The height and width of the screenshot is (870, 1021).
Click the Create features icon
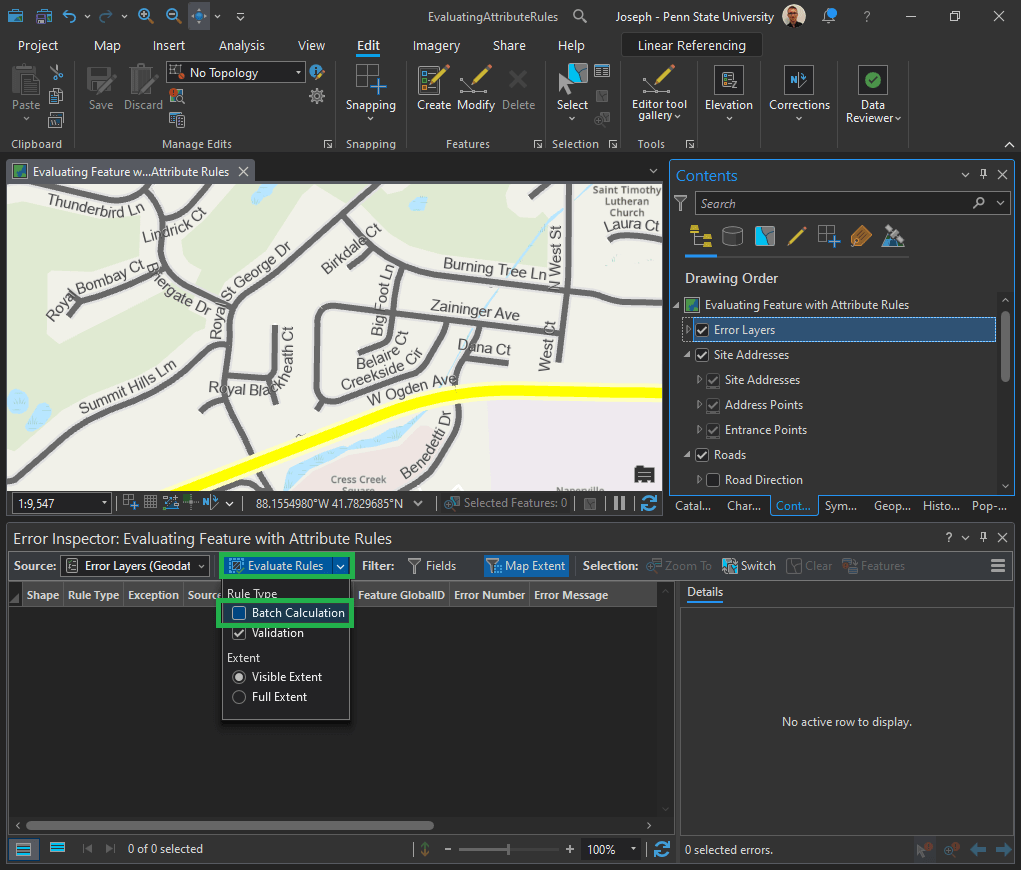click(434, 82)
